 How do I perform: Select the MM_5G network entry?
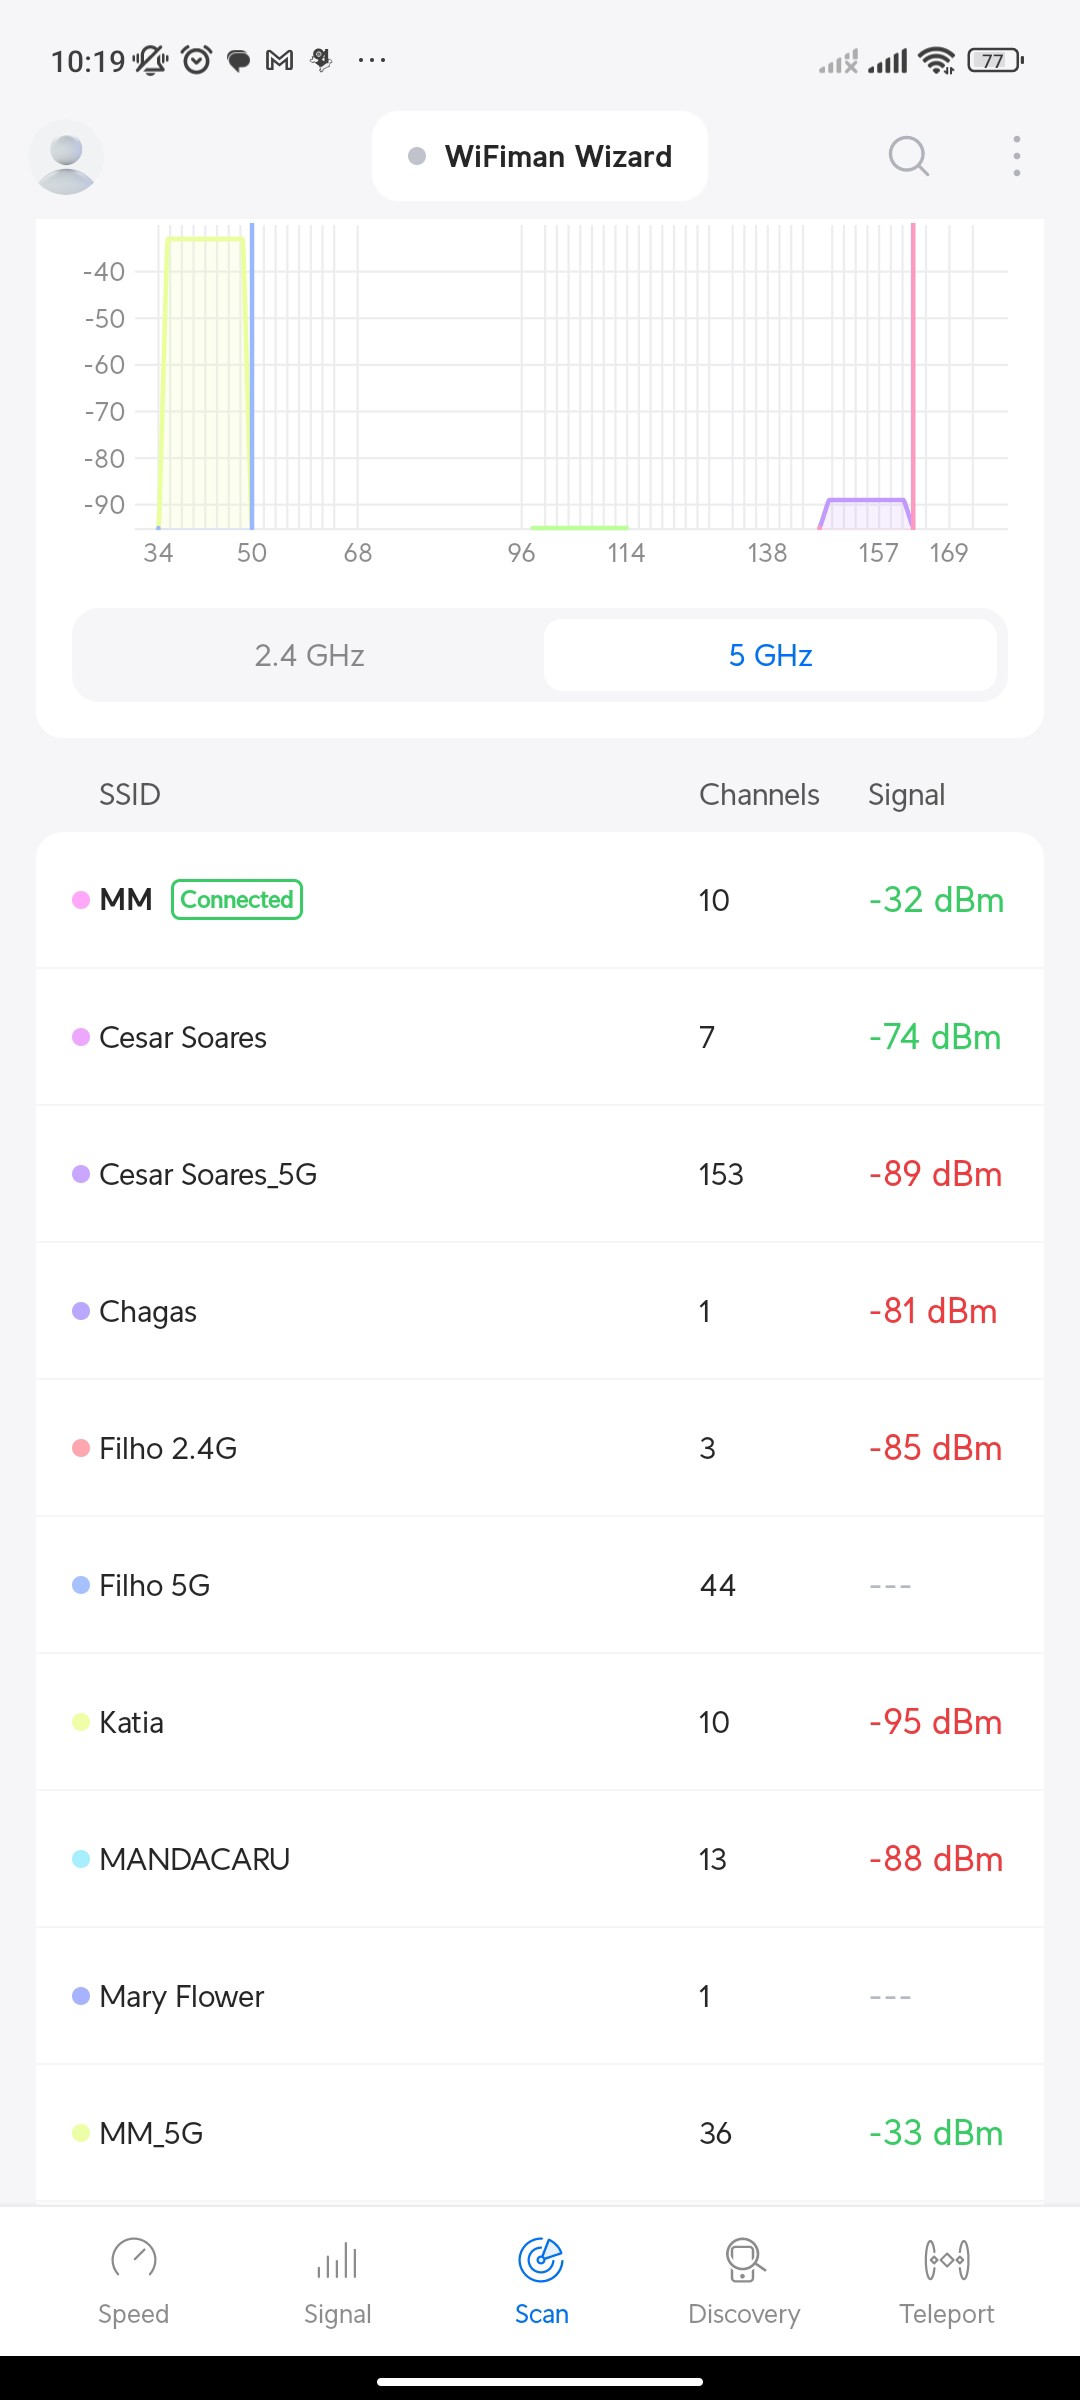click(x=540, y=2133)
